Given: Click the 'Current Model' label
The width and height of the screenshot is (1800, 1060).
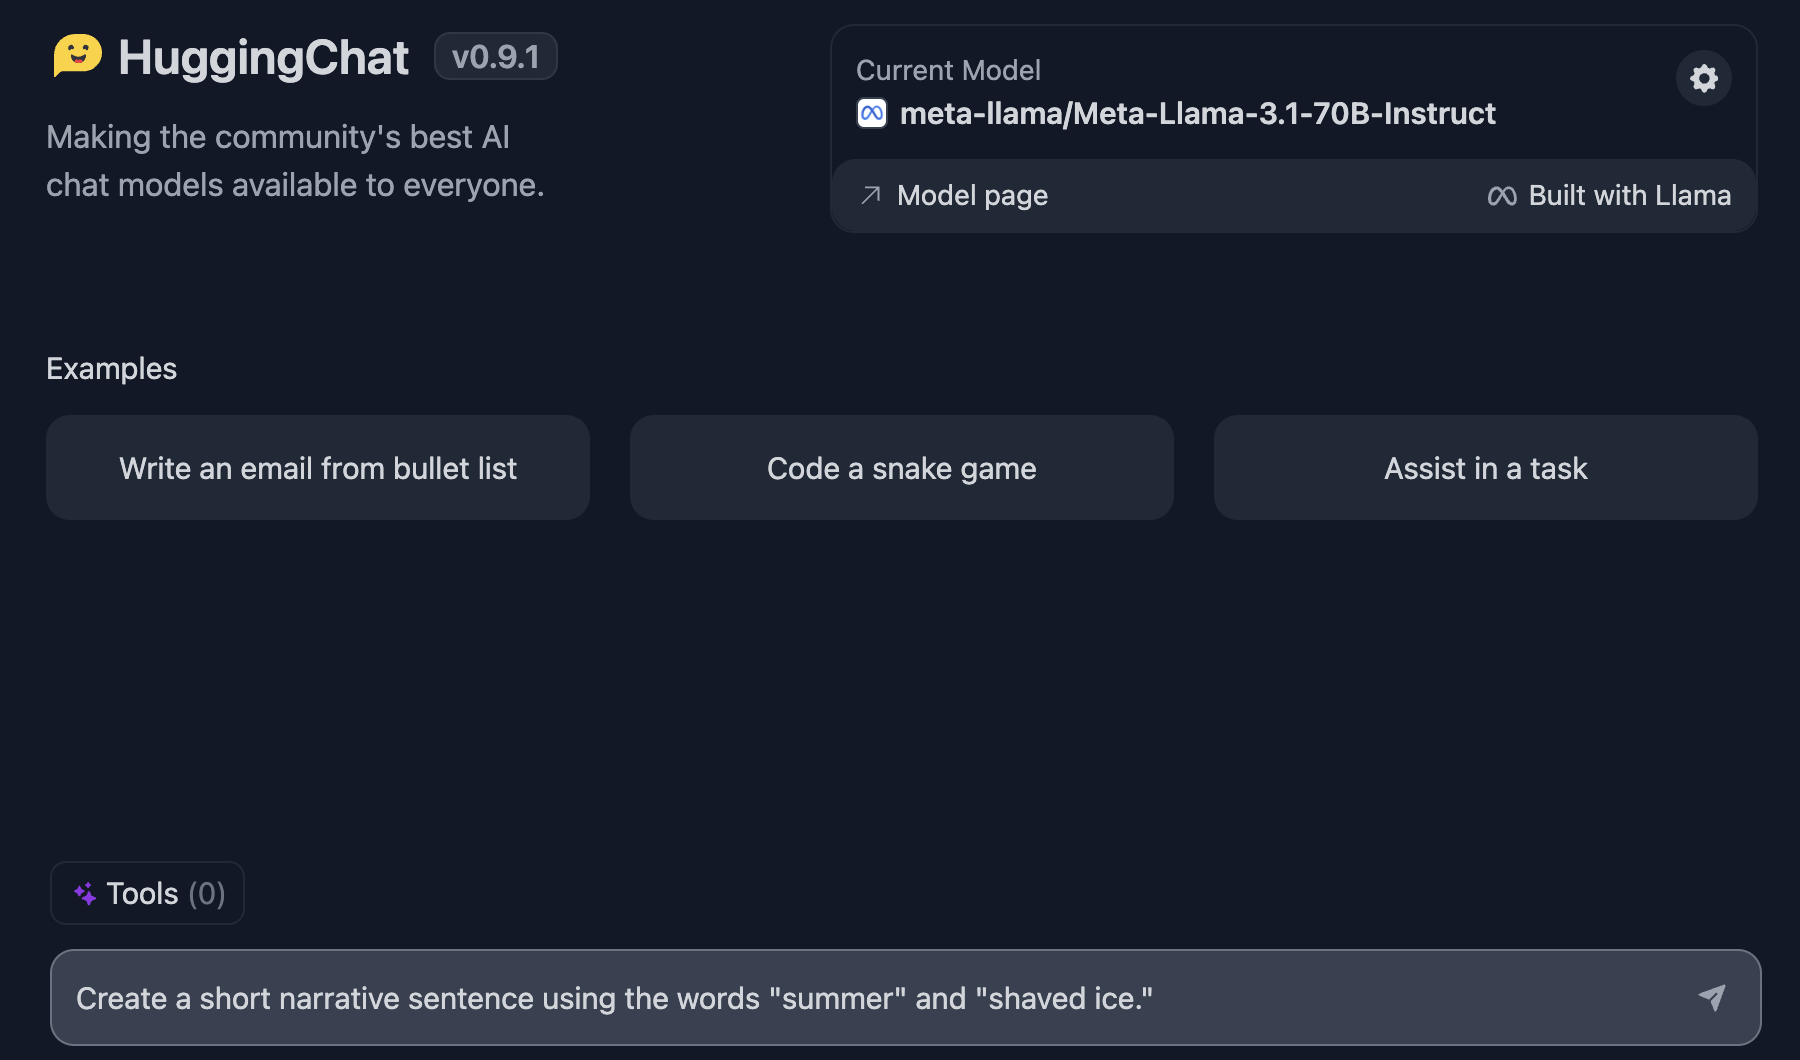Looking at the screenshot, I should (x=948, y=70).
